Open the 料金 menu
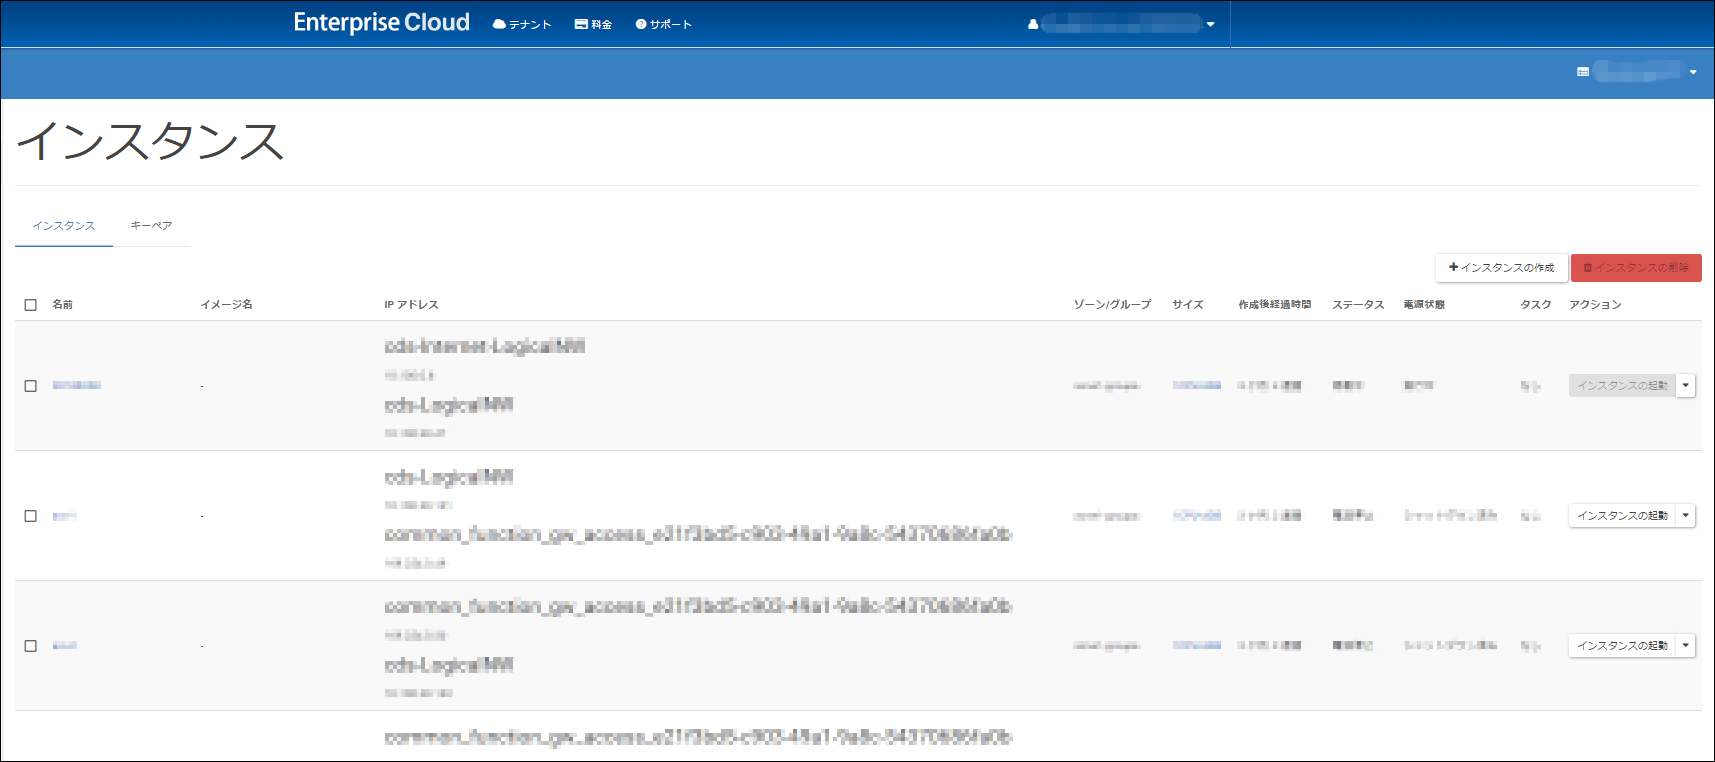 coord(593,24)
